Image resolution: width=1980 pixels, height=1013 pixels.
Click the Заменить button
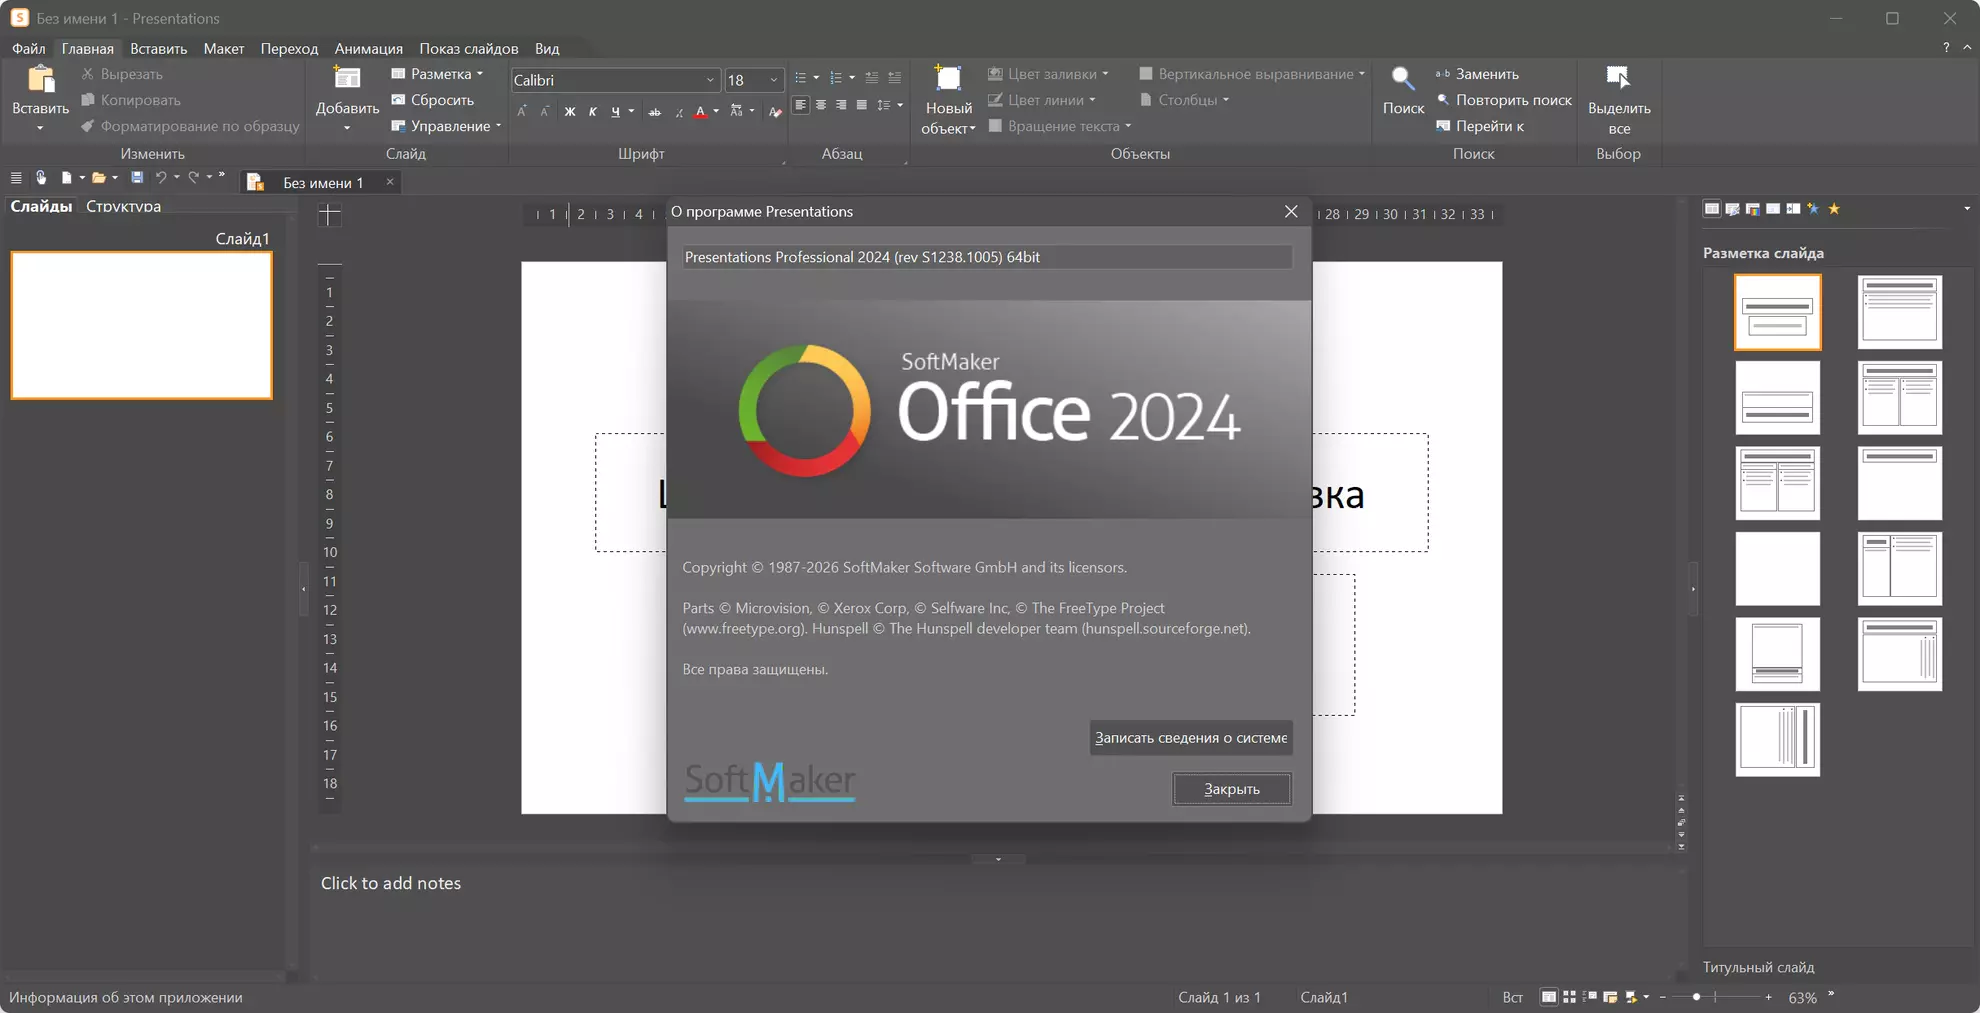coord(1477,74)
